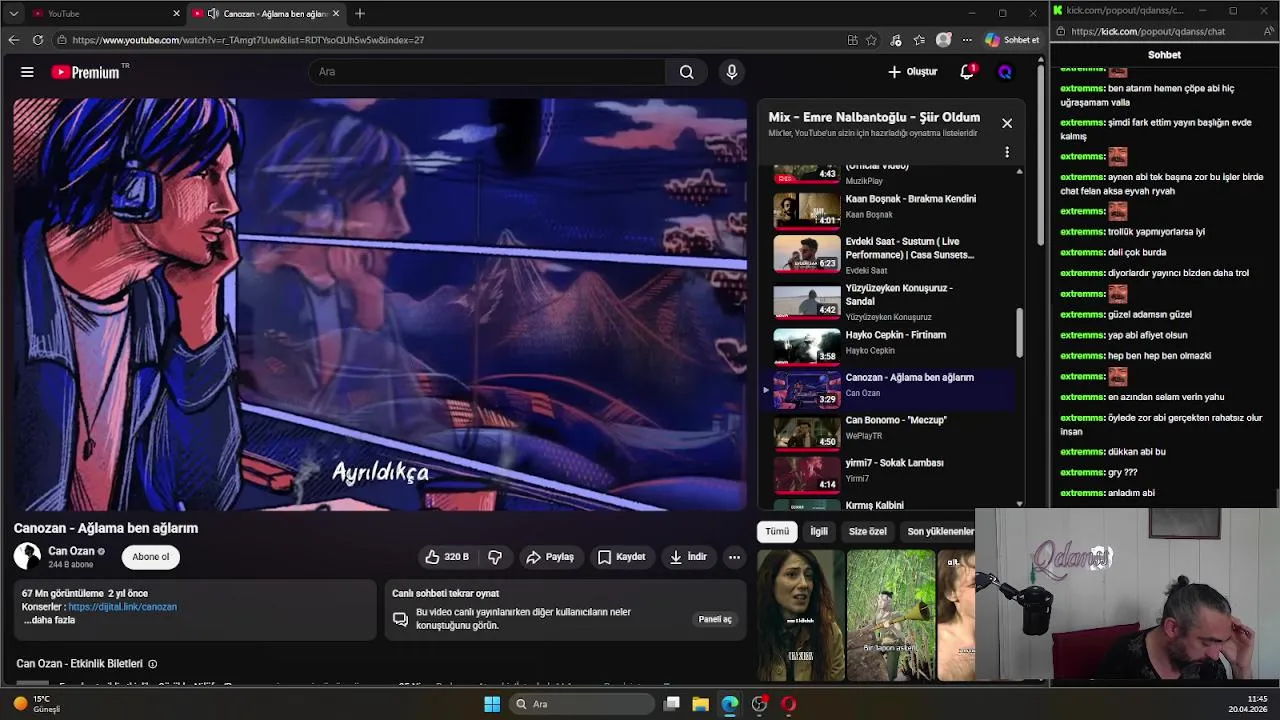Open Shorts thumbnail of woman in green jacket
The width and height of the screenshot is (1280, 720).
(x=800, y=616)
